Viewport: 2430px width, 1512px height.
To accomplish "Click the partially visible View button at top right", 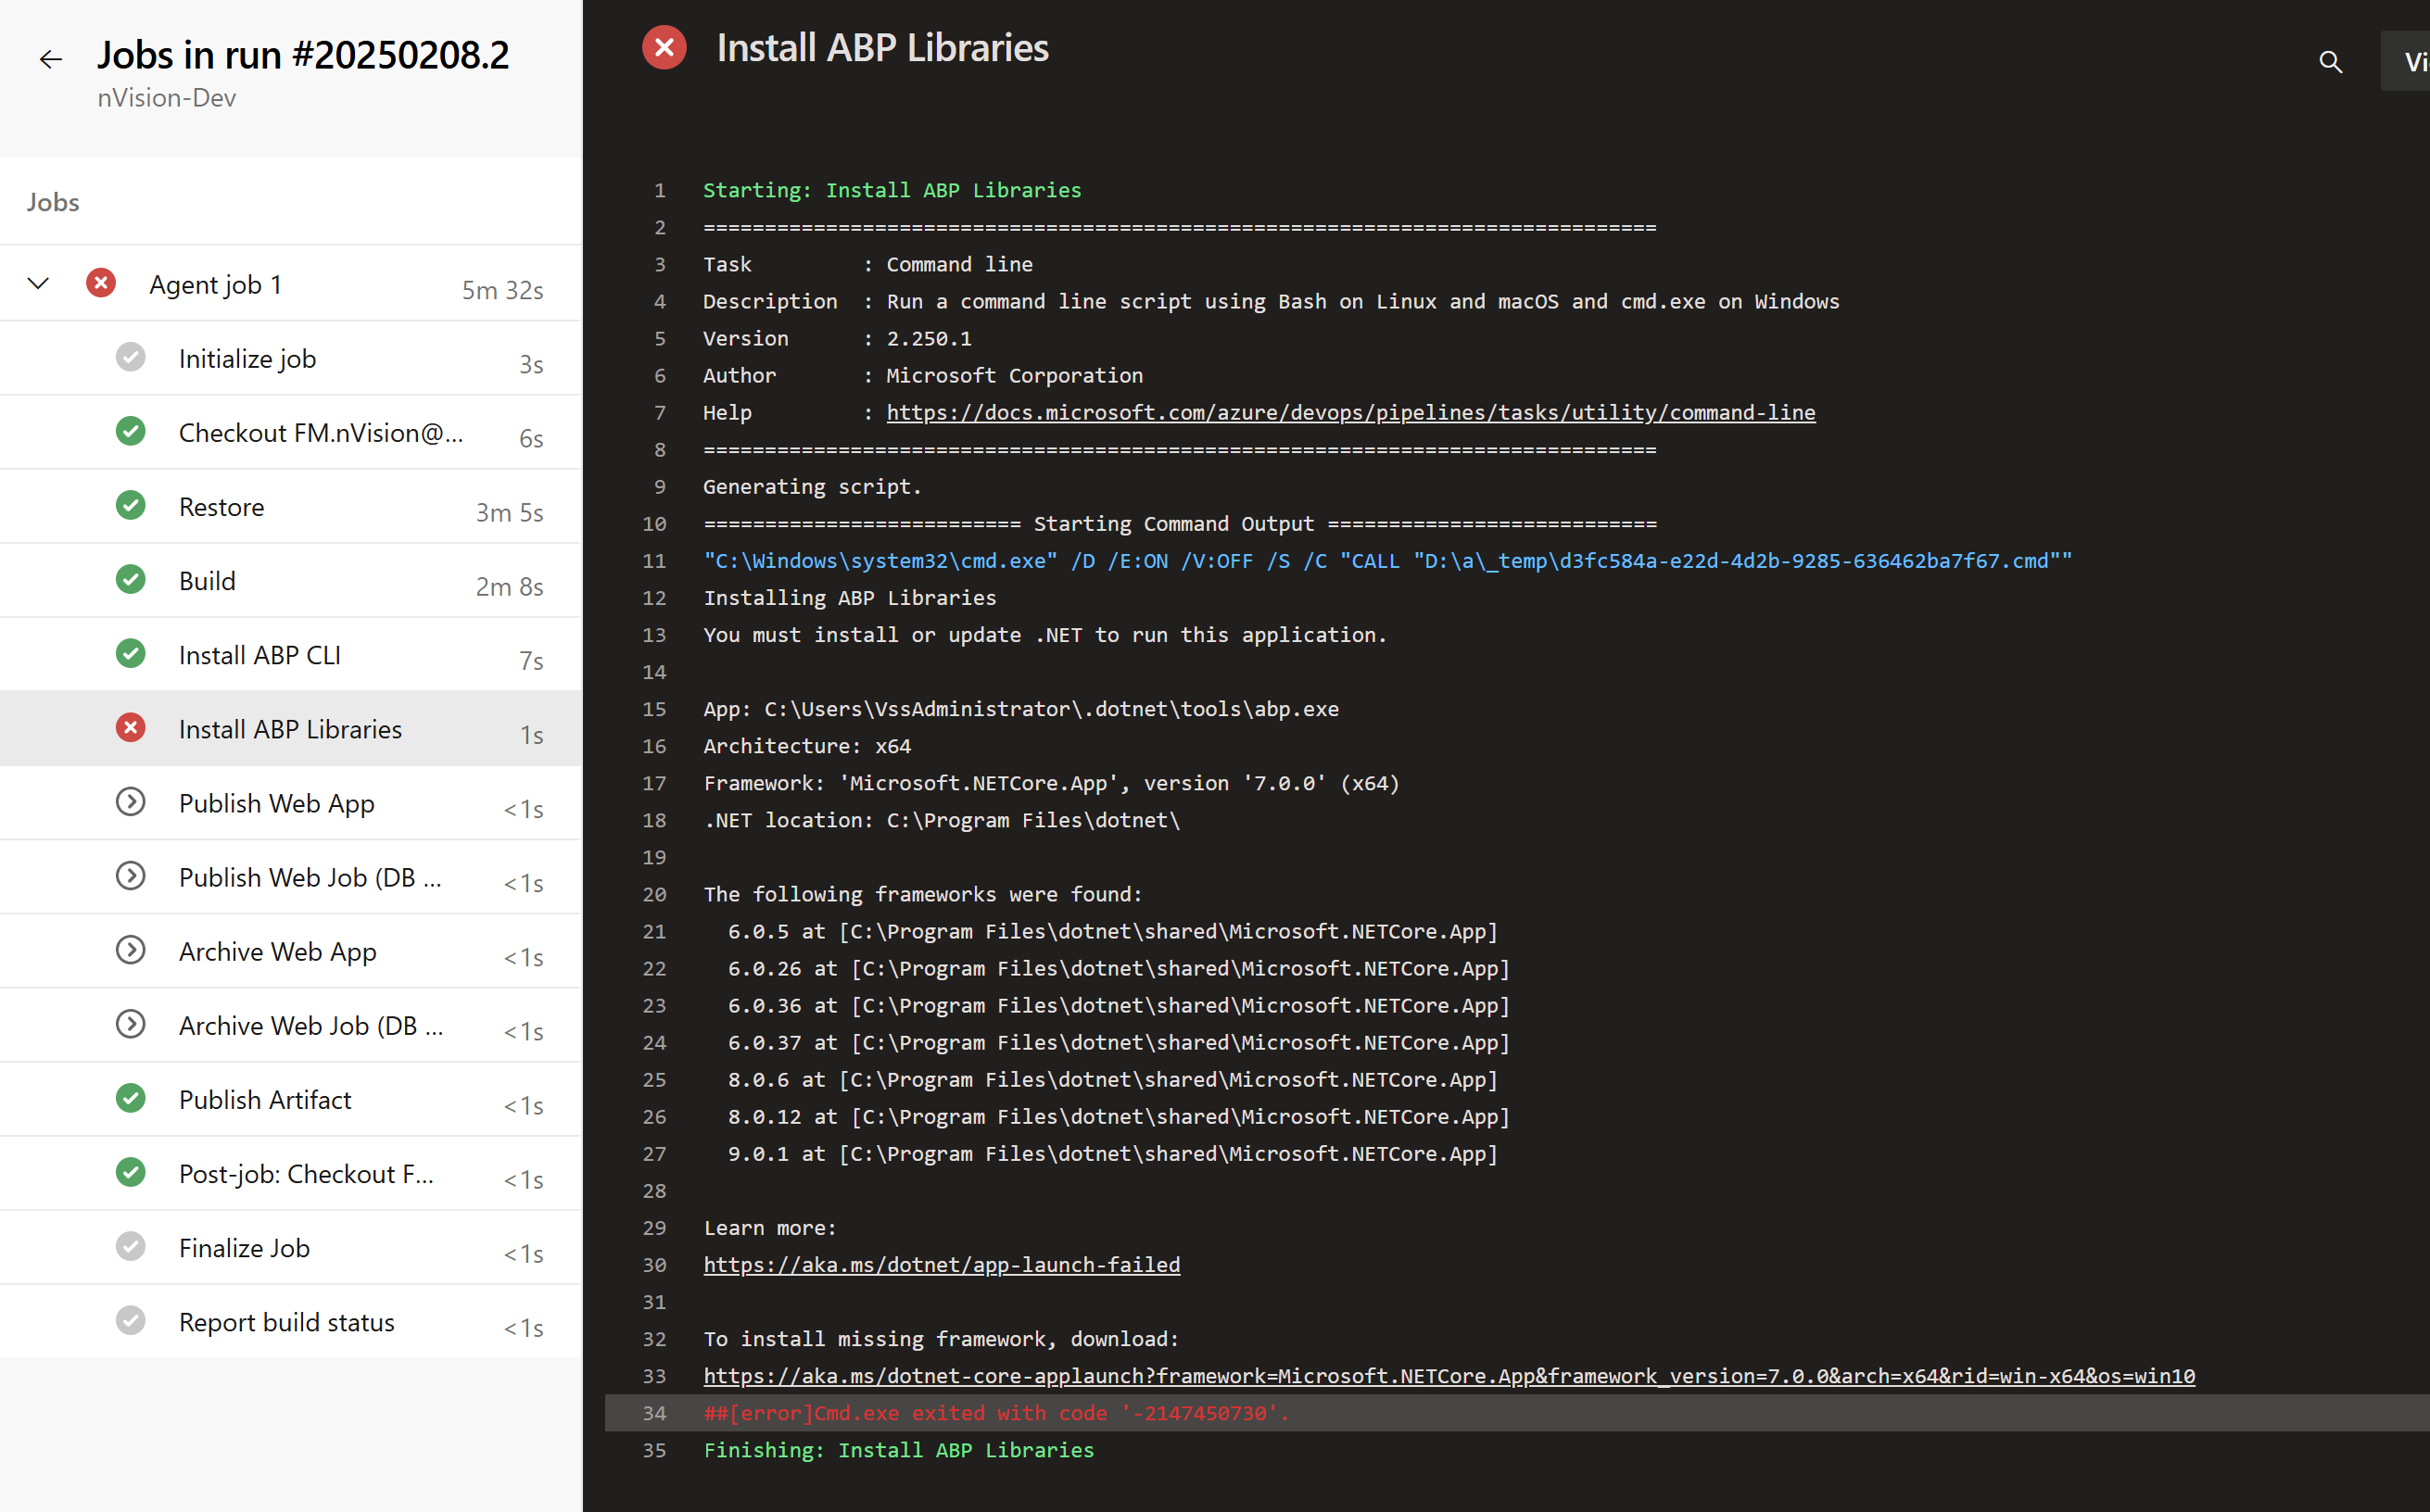I will pos(2410,62).
